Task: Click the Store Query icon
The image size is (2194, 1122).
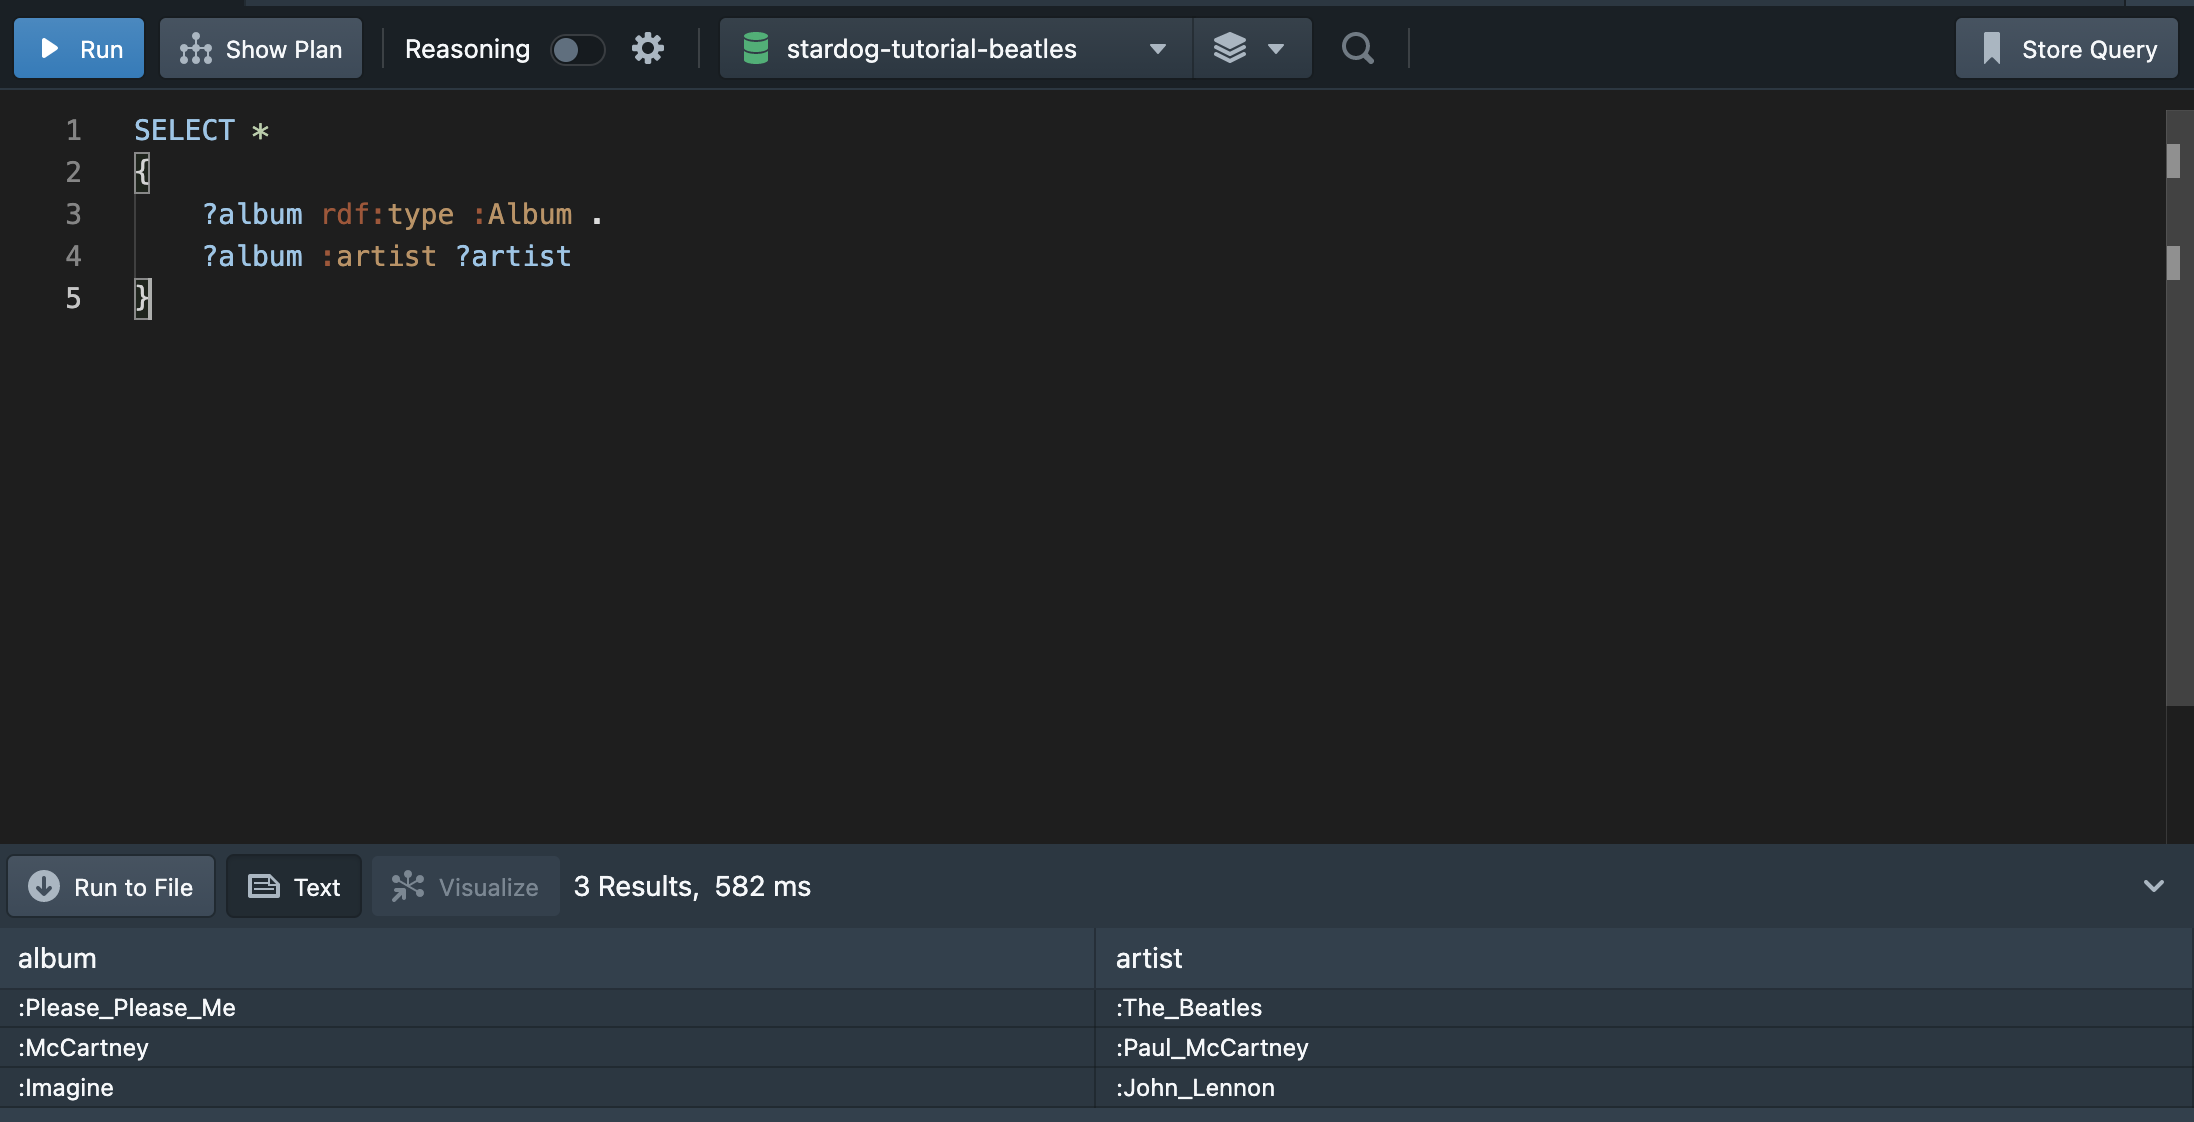Action: click(1992, 47)
